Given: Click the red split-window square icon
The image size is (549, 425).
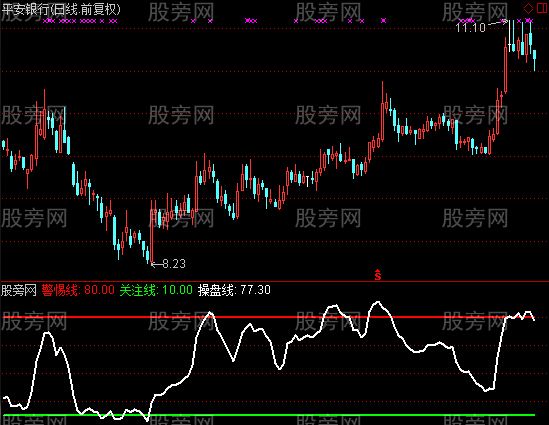Looking at the screenshot, I should pyautogui.click(x=541, y=8).
